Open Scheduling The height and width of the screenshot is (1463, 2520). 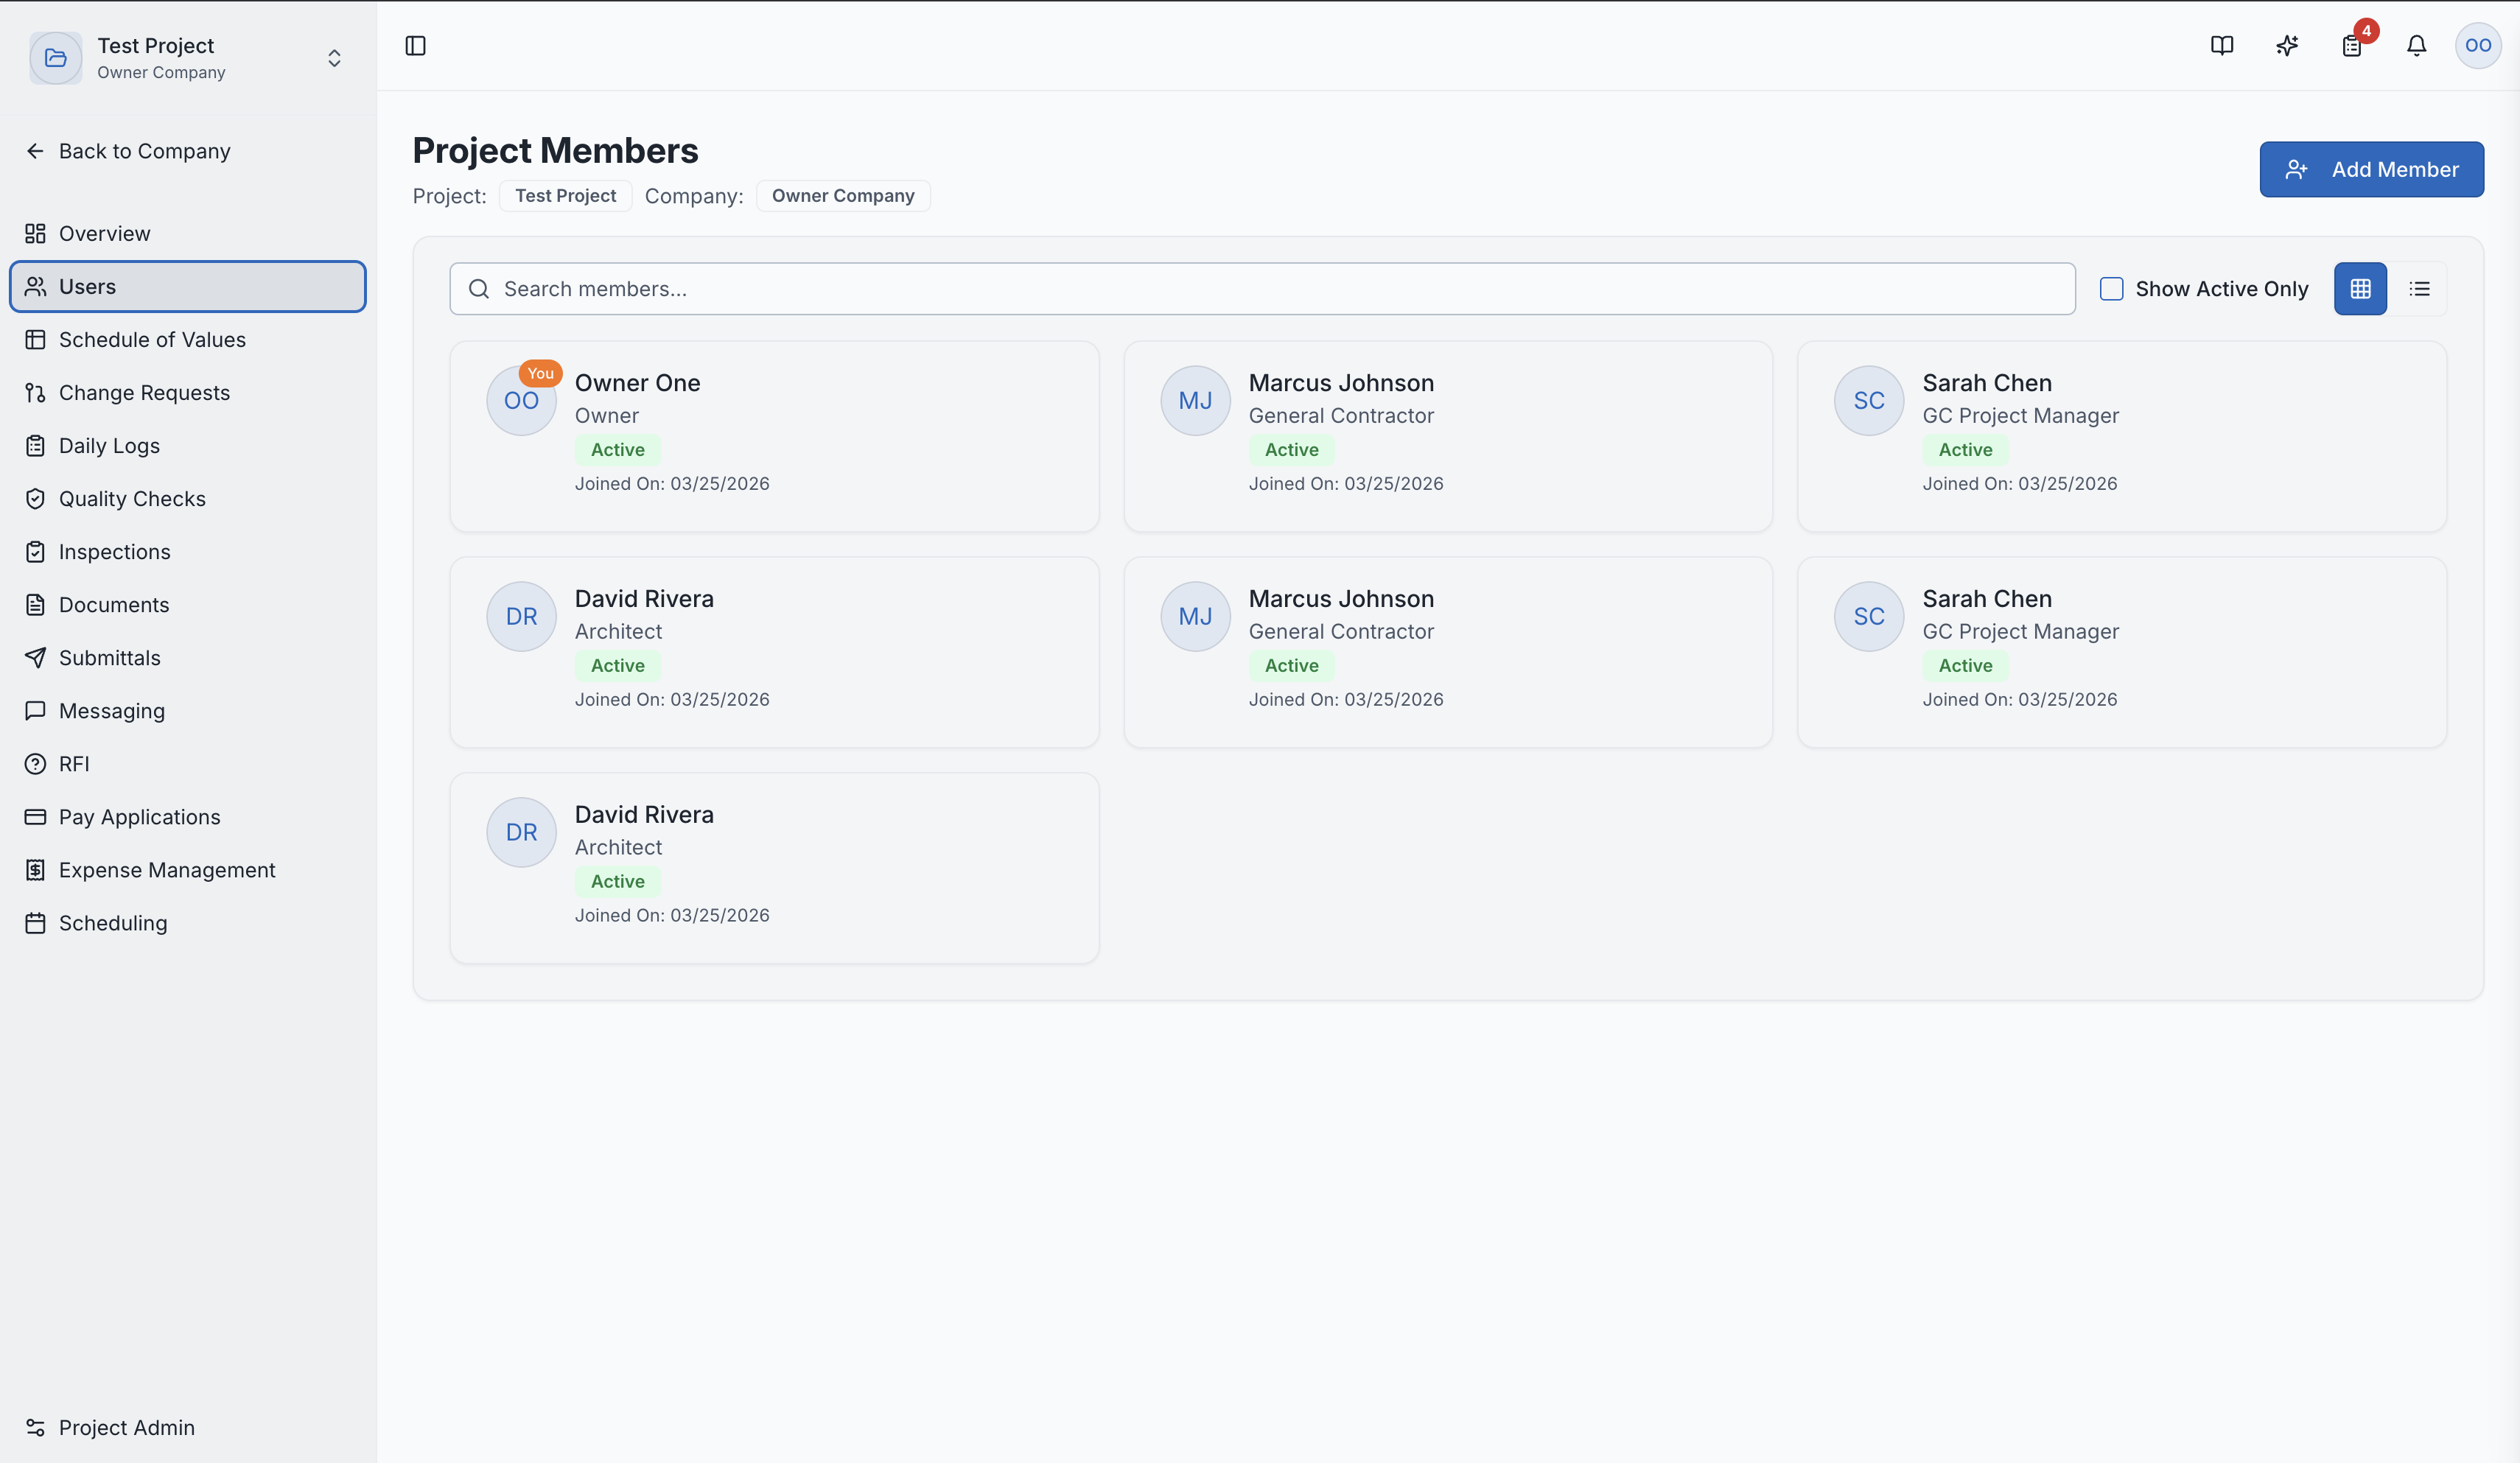(x=188, y=923)
